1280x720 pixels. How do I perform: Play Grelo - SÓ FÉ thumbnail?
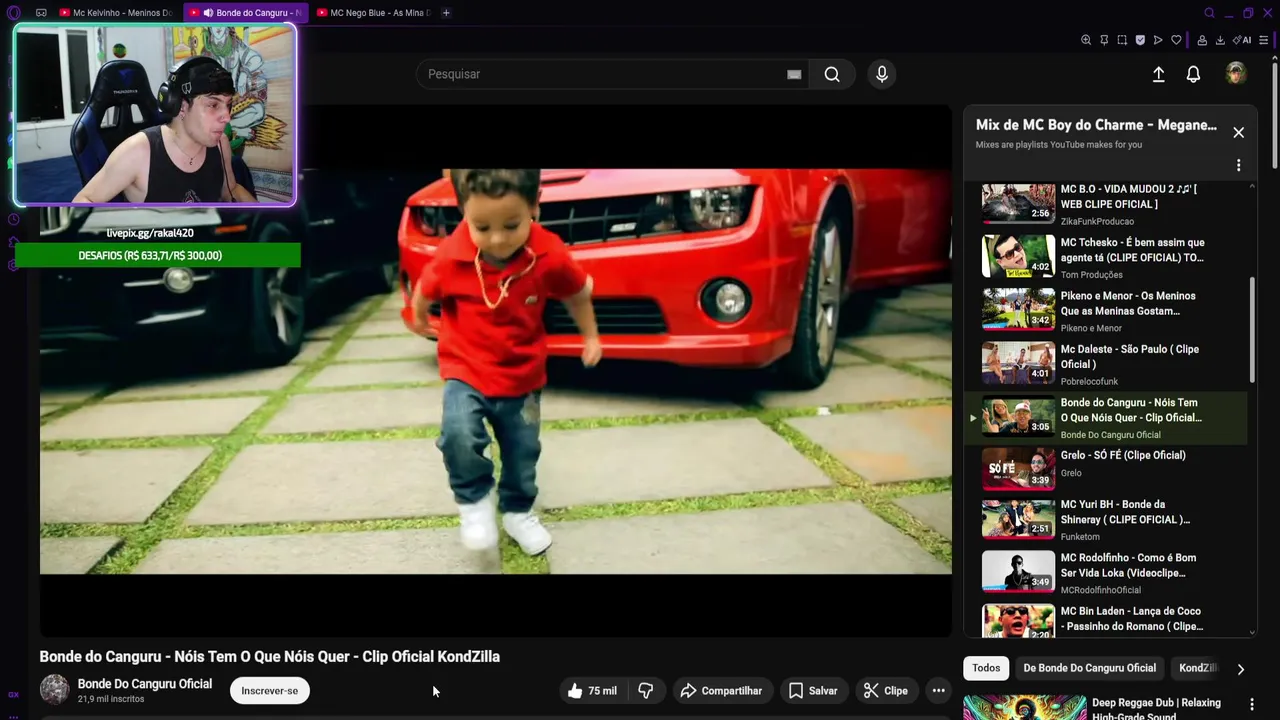[1018, 469]
